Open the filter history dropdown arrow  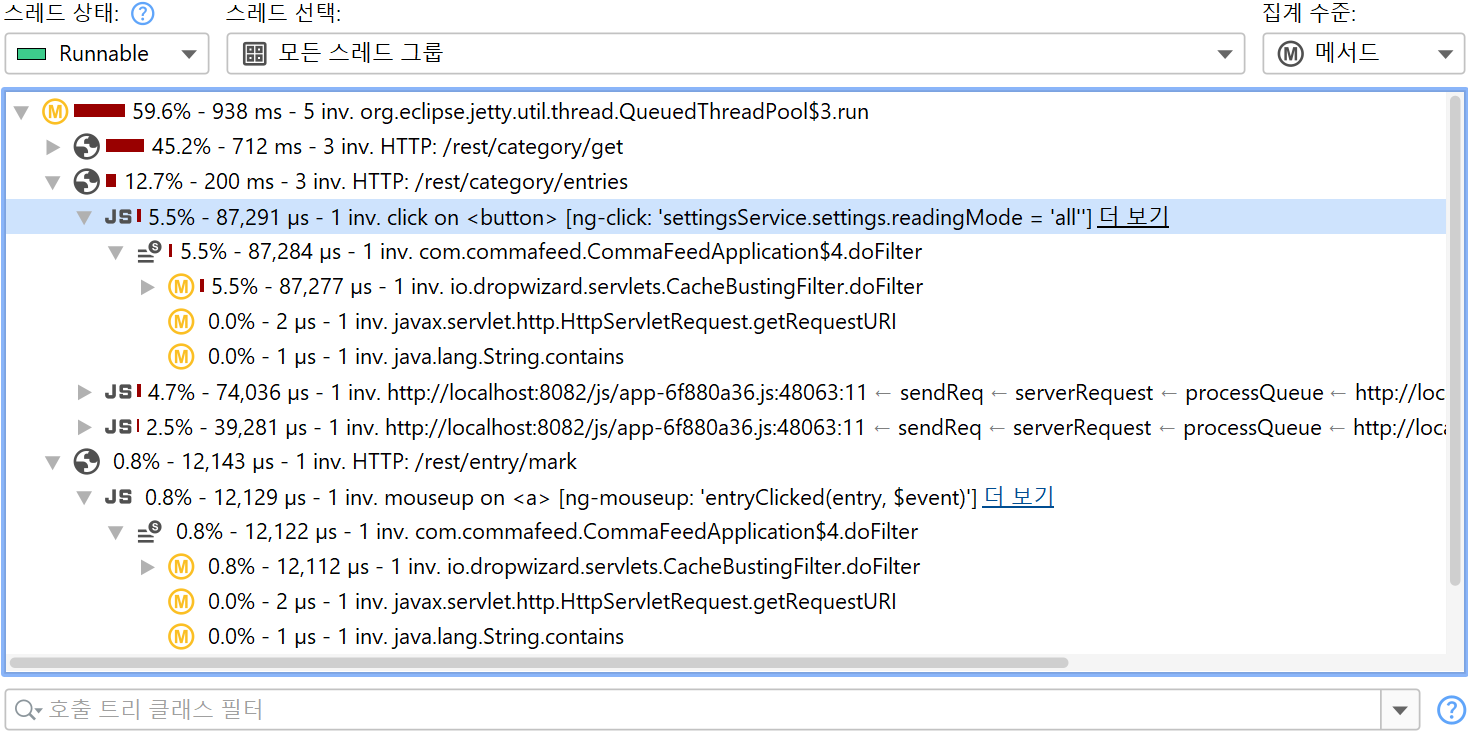point(1400,710)
